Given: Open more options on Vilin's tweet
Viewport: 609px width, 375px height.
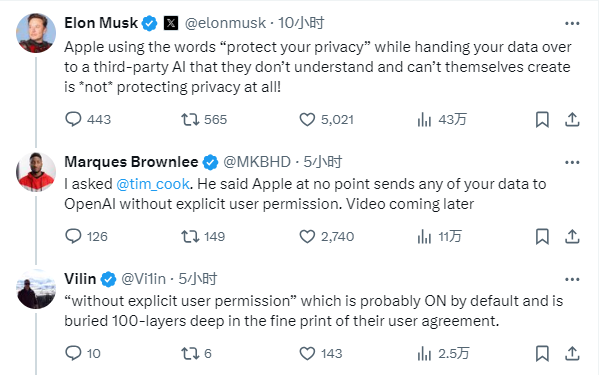Looking at the screenshot, I should [x=572, y=279].
